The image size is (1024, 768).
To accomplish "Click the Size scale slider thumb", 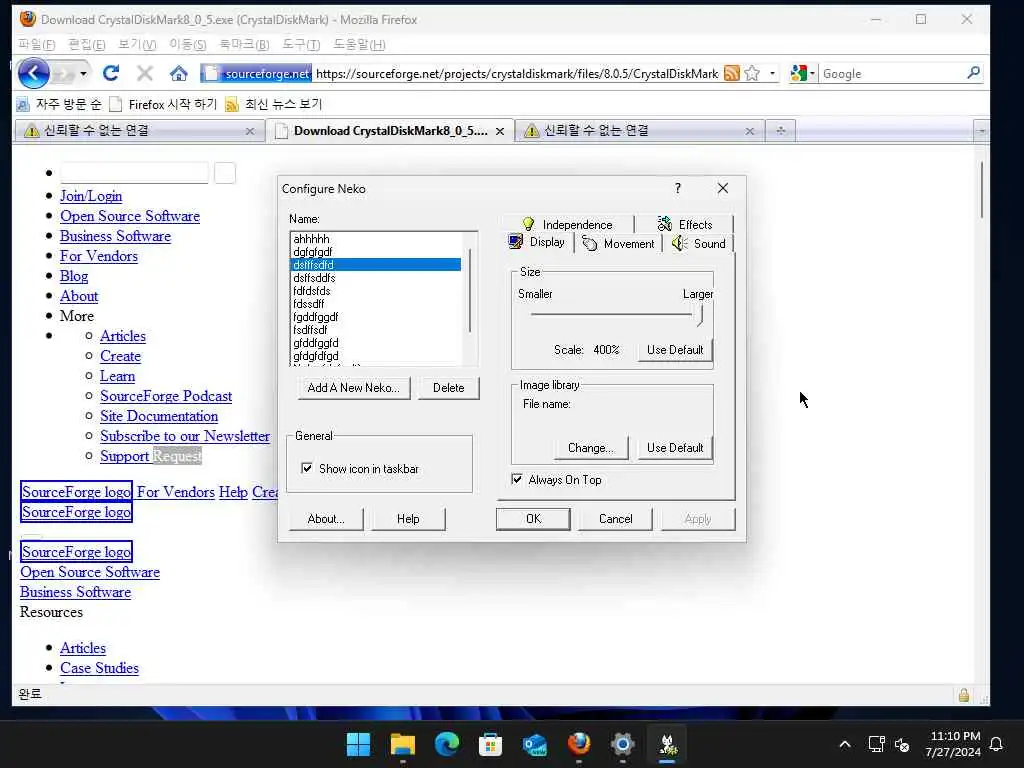I will click(x=699, y=315).
